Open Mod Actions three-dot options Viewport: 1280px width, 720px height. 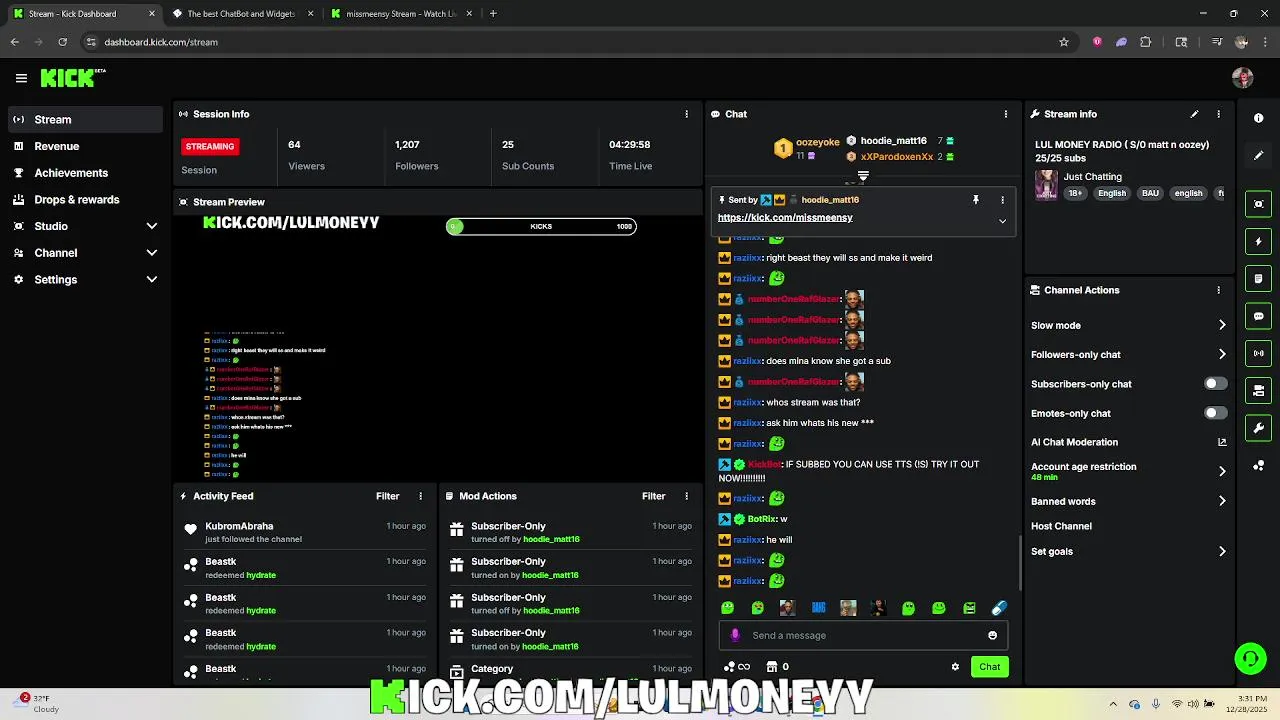[x=686, y=496]
